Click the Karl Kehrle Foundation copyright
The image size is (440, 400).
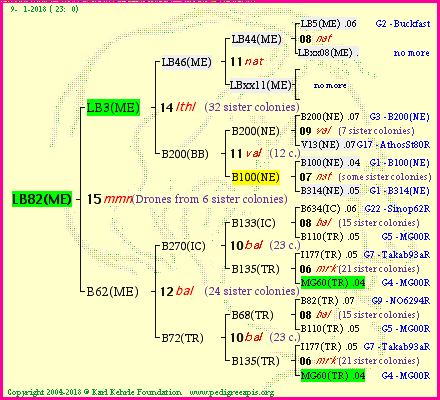[94, 392]
